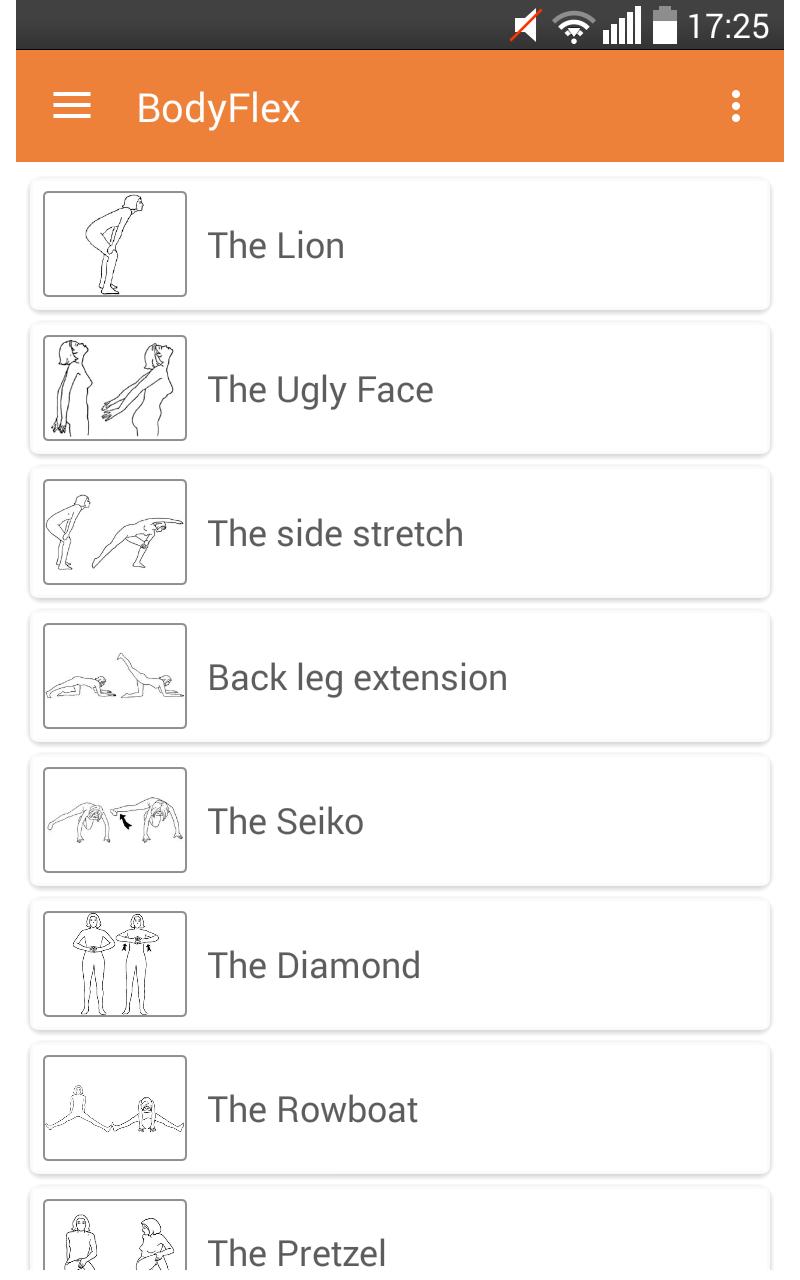Image resolution: width=800 pixels, height=1280 pixels.
Task: Open The Seiko exercise entry
Action: [285, 821]
